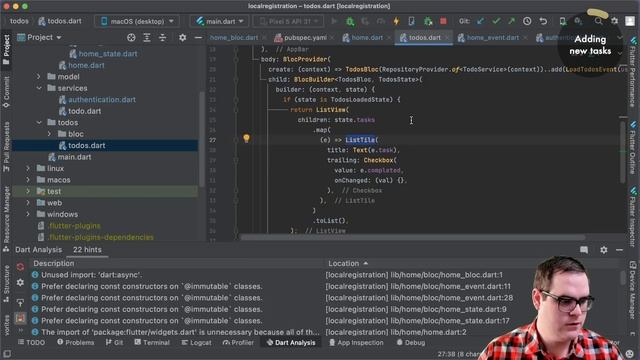Screen dimensions: 640x360
Task: Expand the windows folder
Action: click(x=28, y=214)
